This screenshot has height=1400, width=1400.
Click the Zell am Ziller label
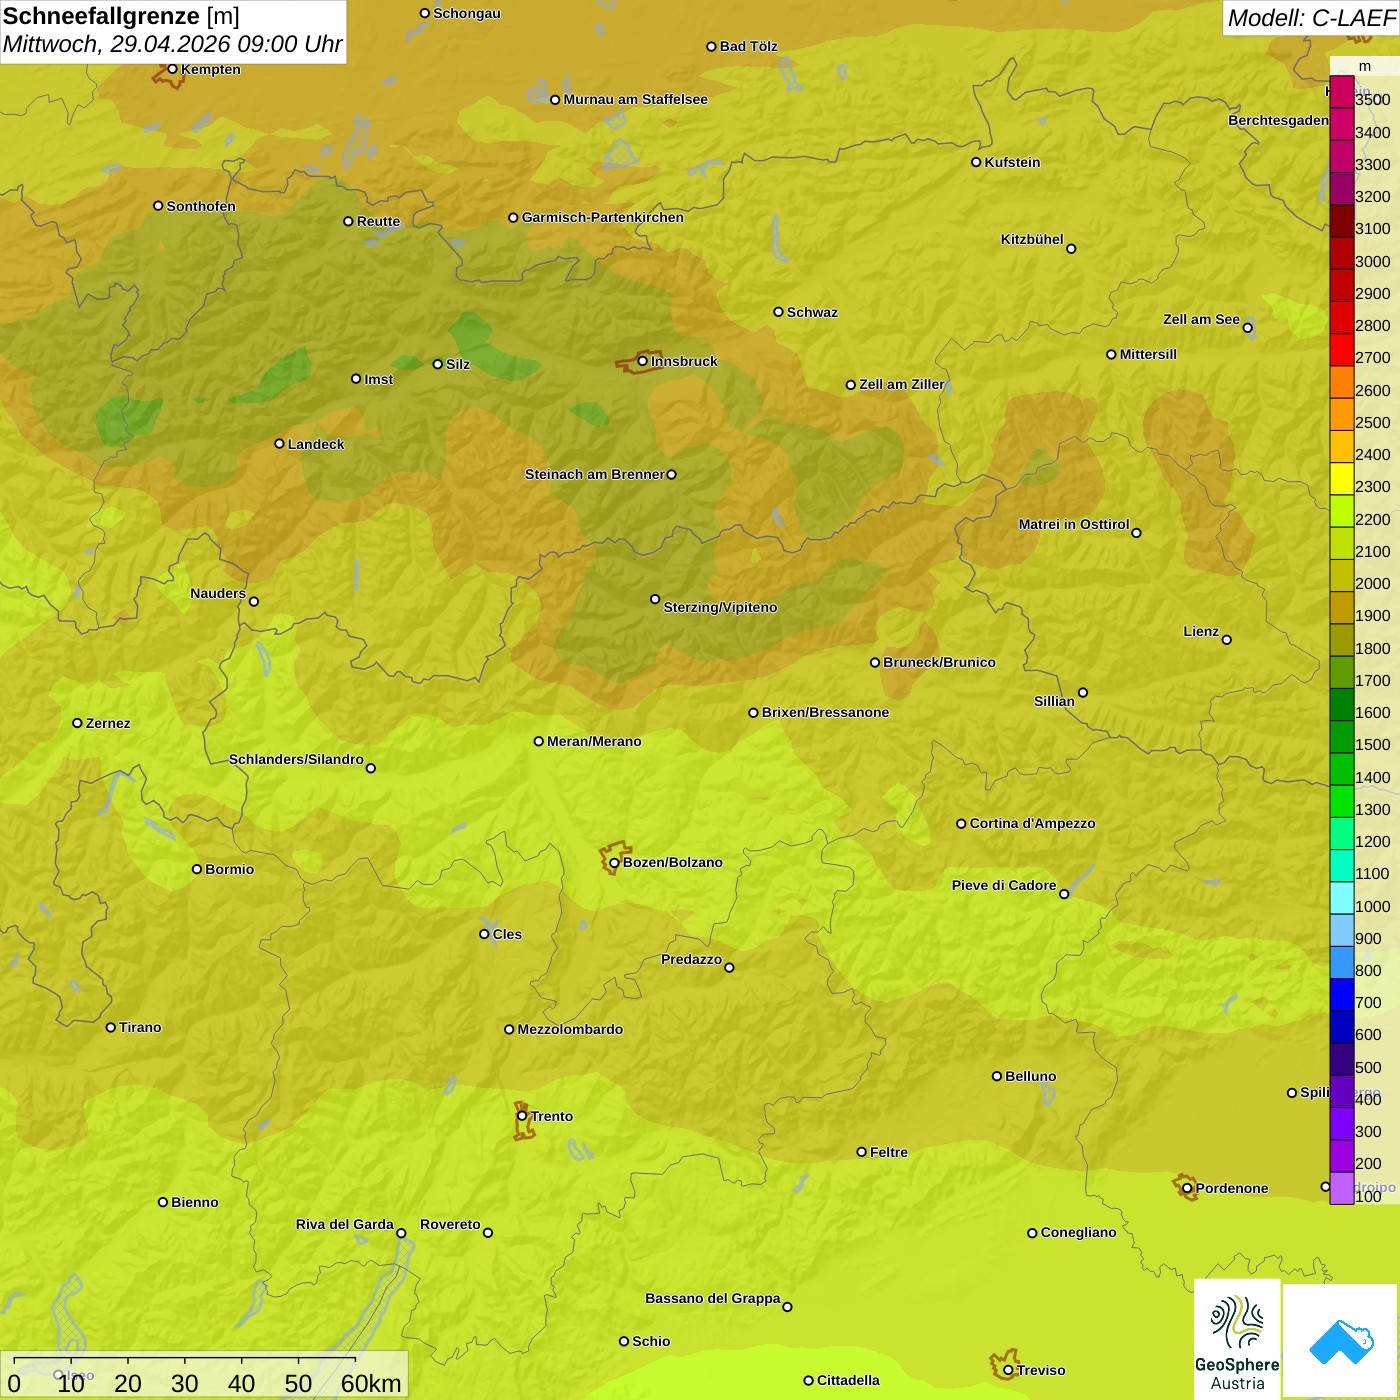902,384
